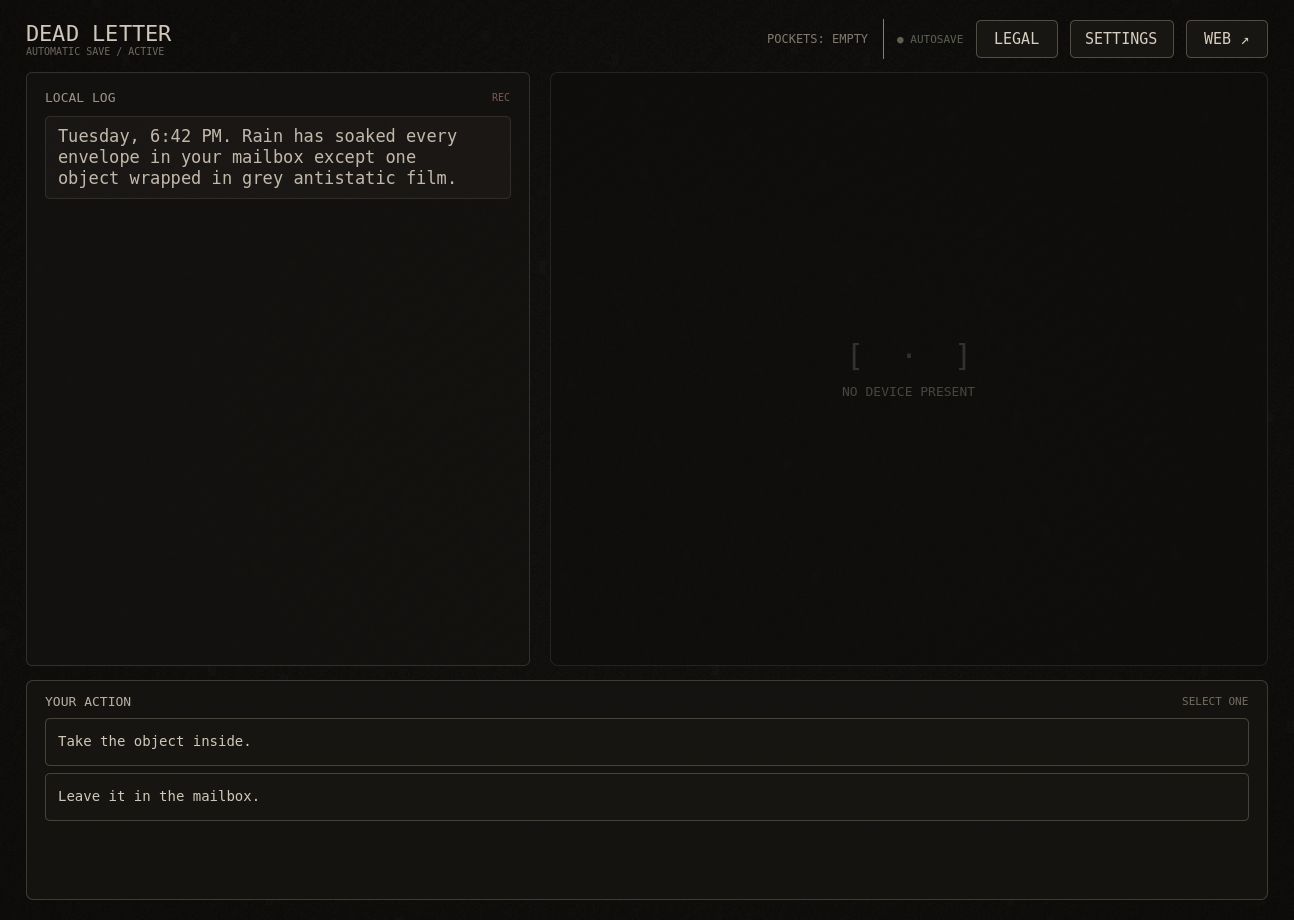1294x920 pixels.
Task: Click the empty device placeholder bracket icon
Action: [x=908, y=356]
